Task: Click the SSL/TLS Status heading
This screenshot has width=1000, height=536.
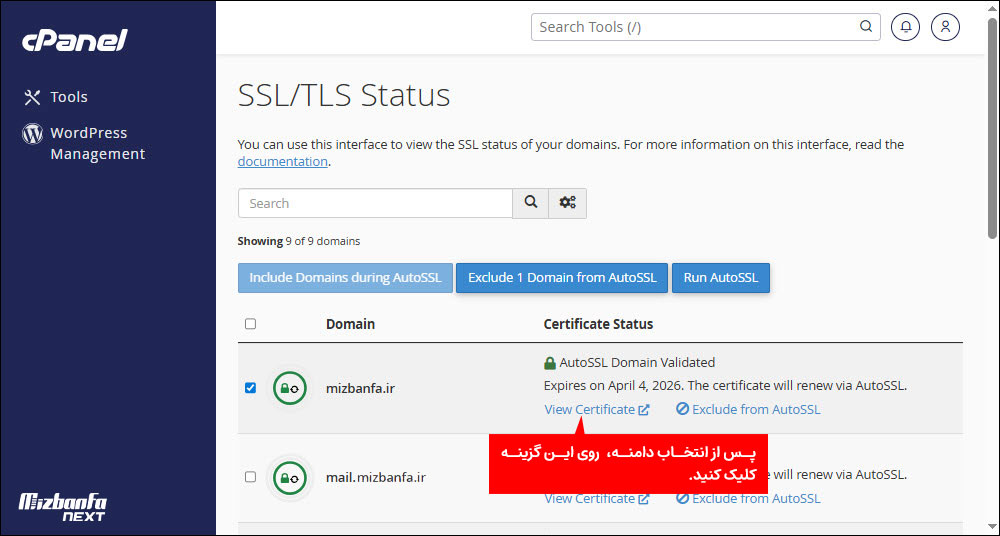Action: coord(344,95)
